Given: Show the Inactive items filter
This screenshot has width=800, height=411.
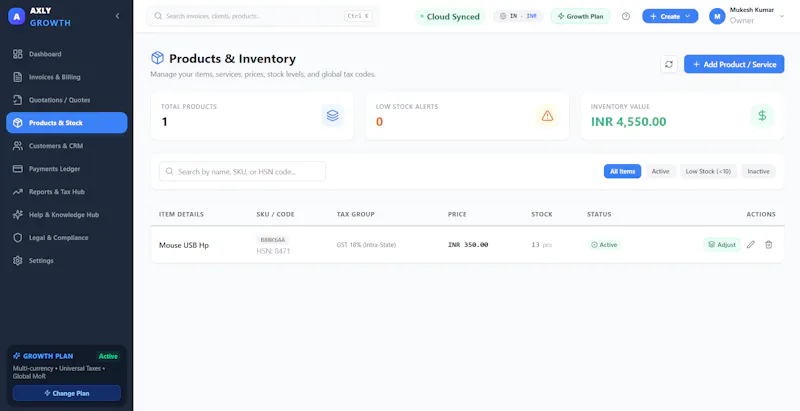Looking at the screenshot, I should 758,171.
